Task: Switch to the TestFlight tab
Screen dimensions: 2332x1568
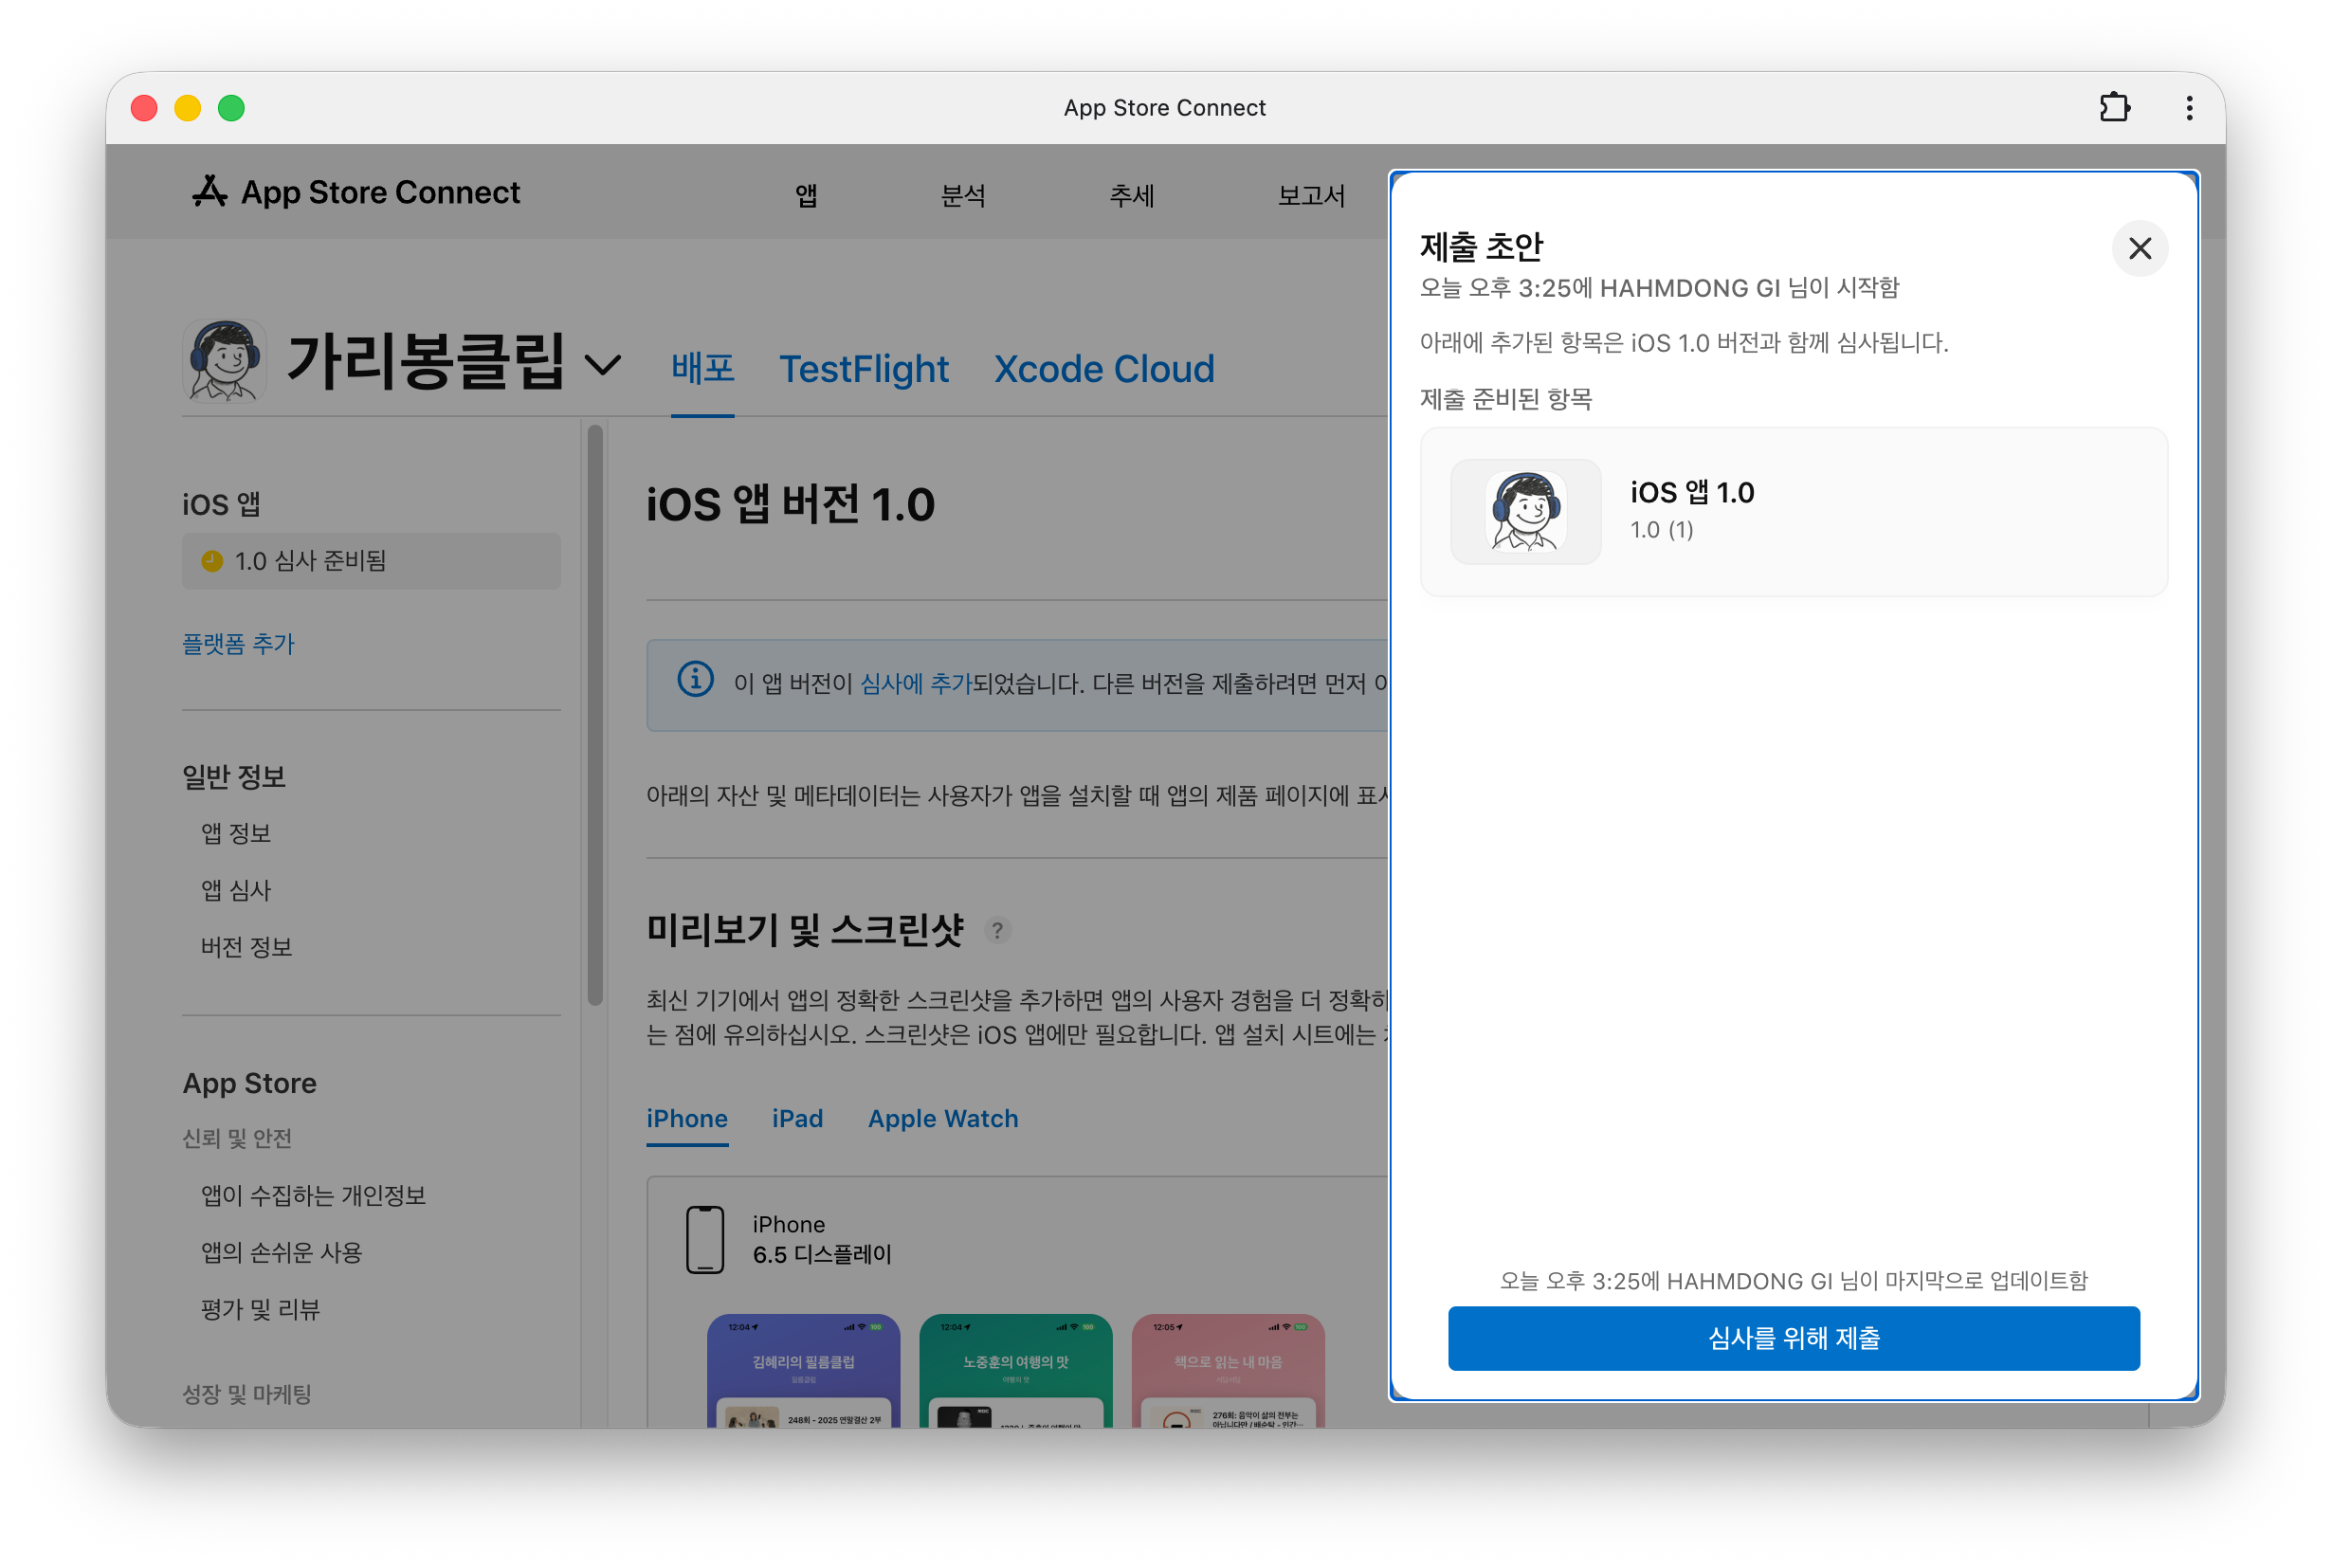Action: [863, 369]
